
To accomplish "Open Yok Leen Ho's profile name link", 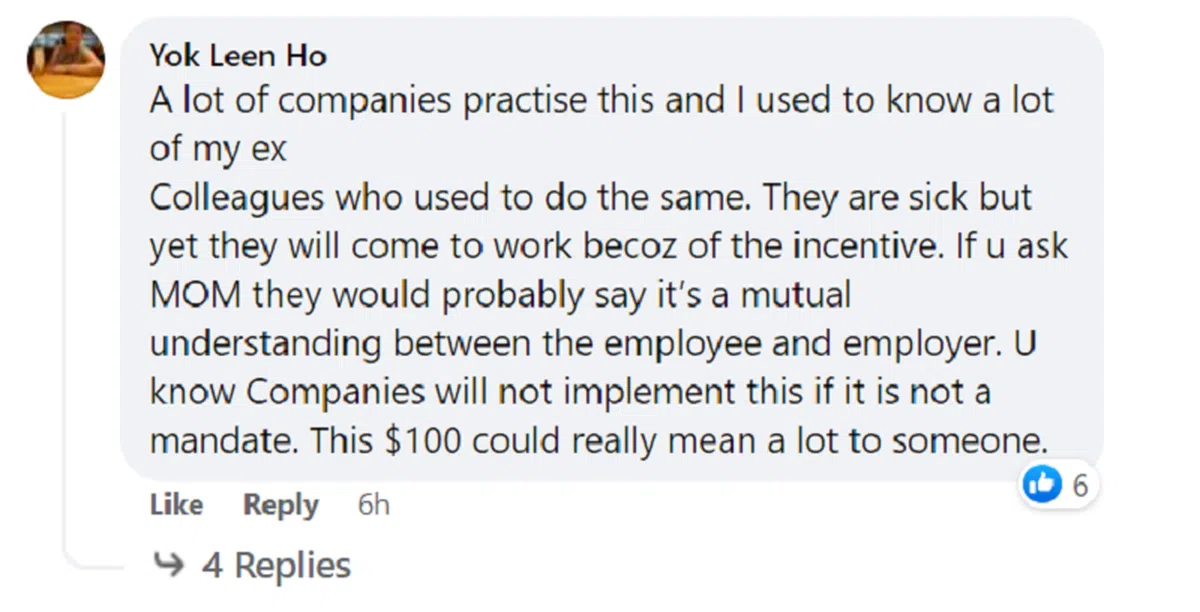I will tap(238, 55).
